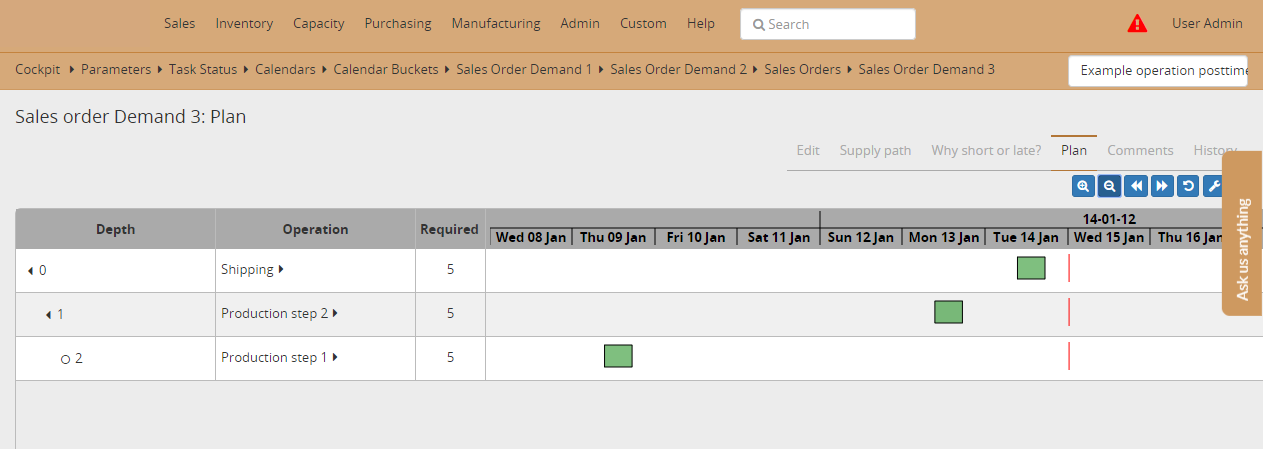Viewport: 1263px width, 449px height.
Task: Click the Wed 15 Jan date header
Action: pyautogui.click(x=1109, y=237)
